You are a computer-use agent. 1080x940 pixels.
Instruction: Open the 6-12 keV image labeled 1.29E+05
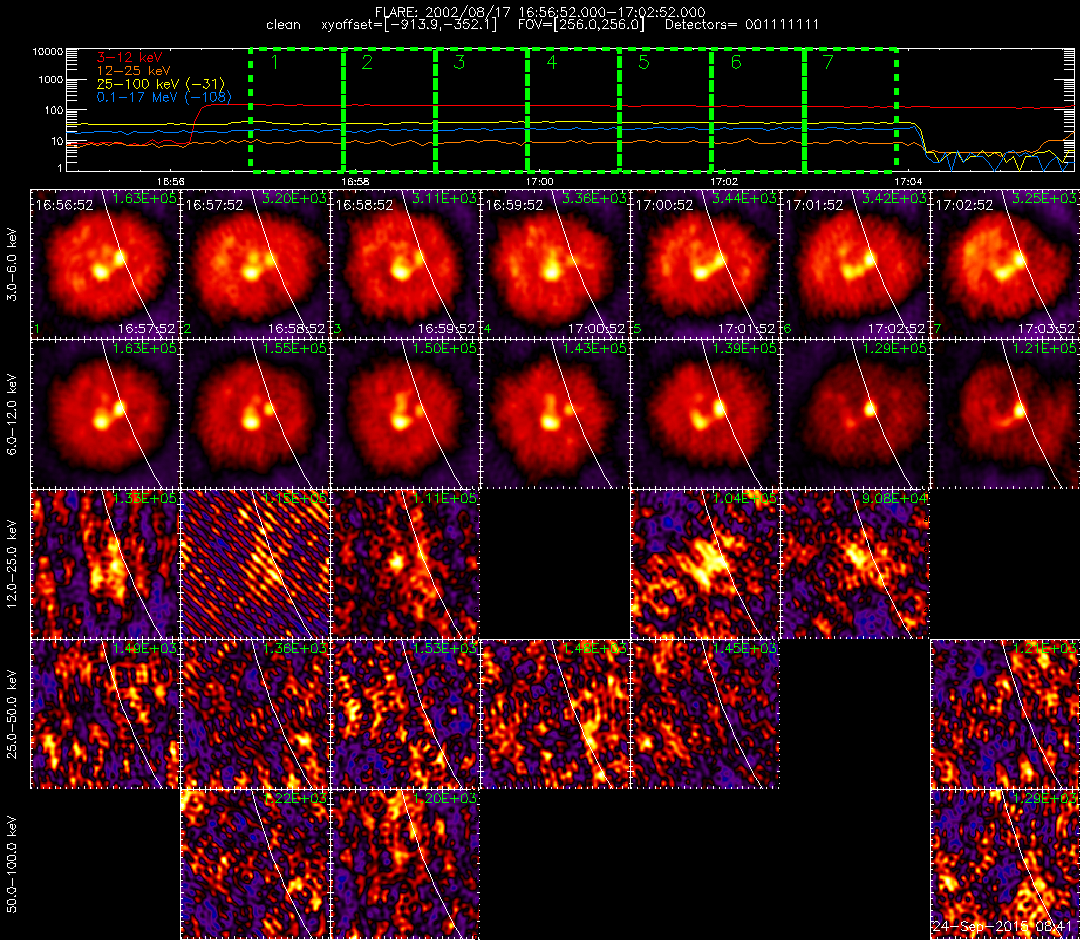(855, 415)
